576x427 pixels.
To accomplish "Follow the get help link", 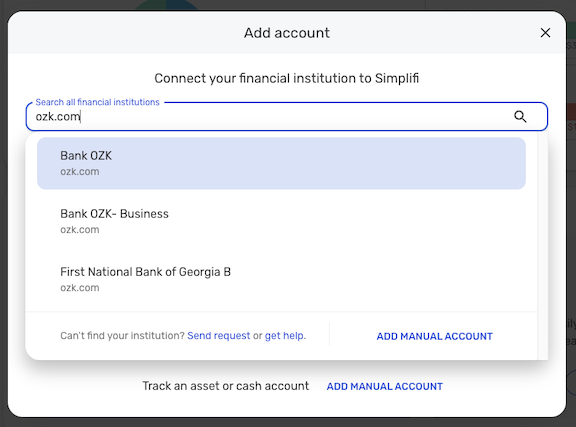I will [x=285, y=336].
